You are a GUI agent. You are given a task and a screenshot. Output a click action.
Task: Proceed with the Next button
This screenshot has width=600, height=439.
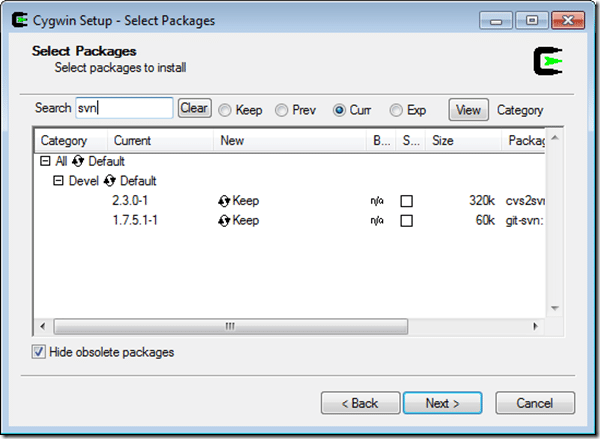tap(442, 403)
